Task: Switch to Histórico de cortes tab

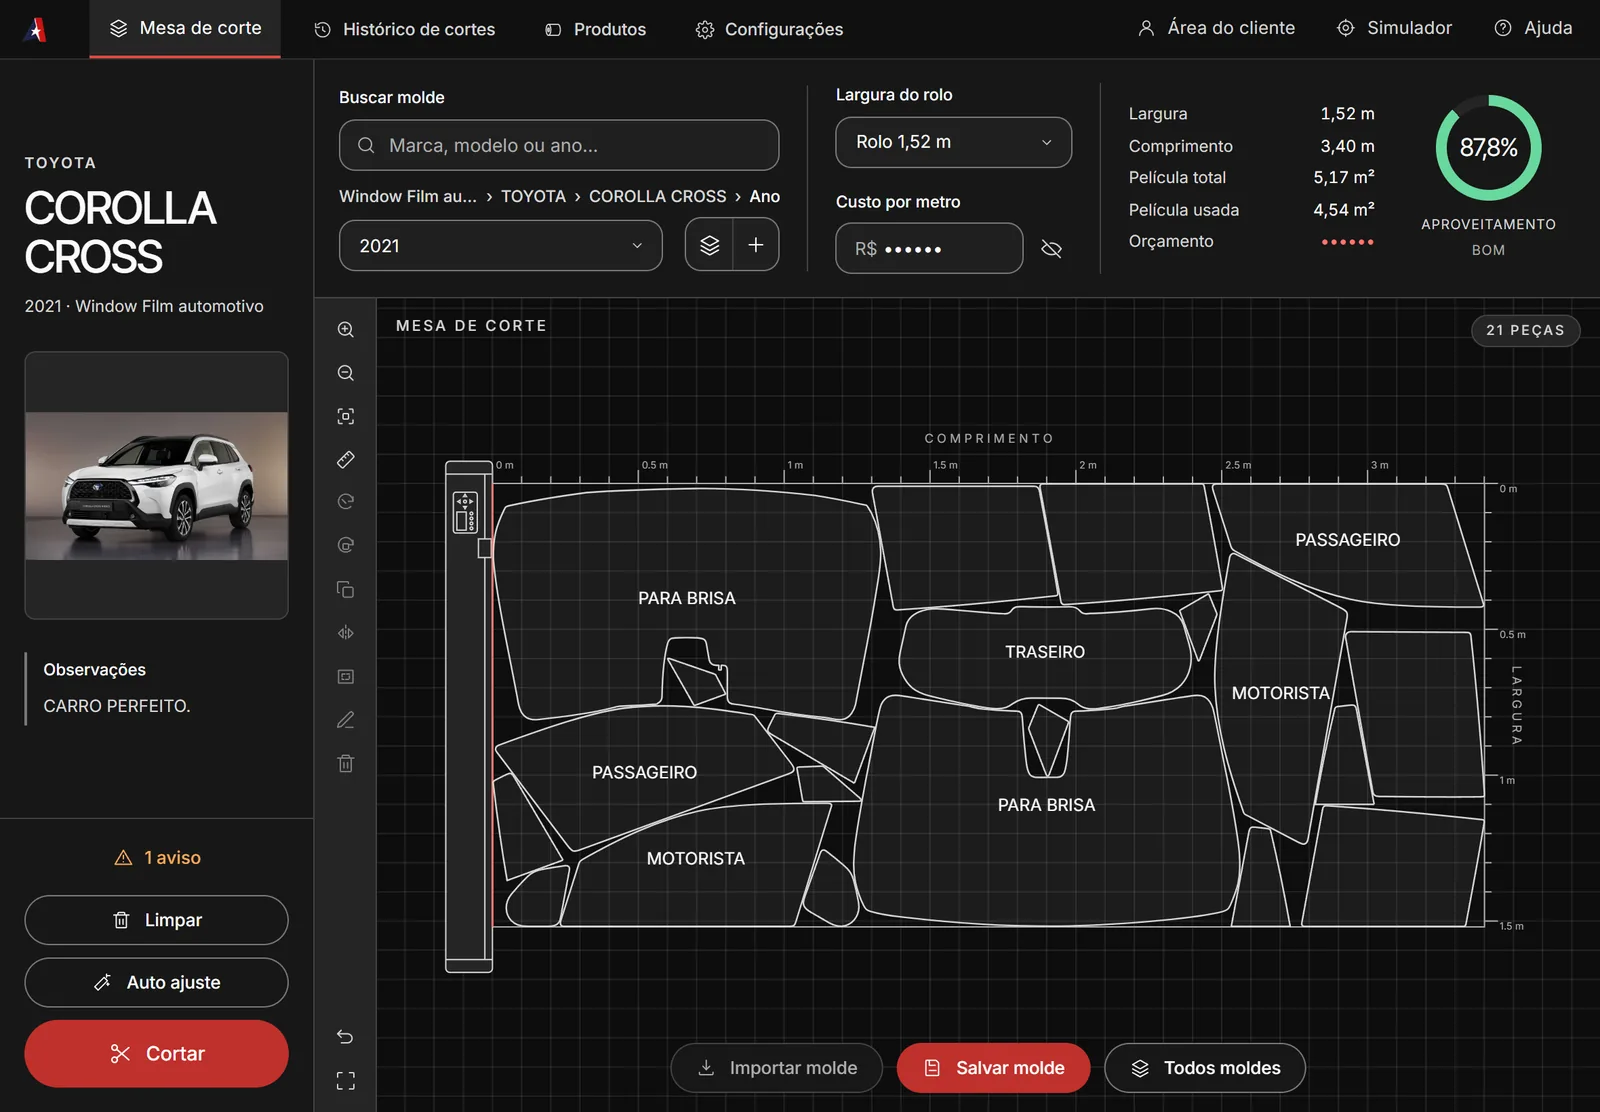Action: point(404,30)
